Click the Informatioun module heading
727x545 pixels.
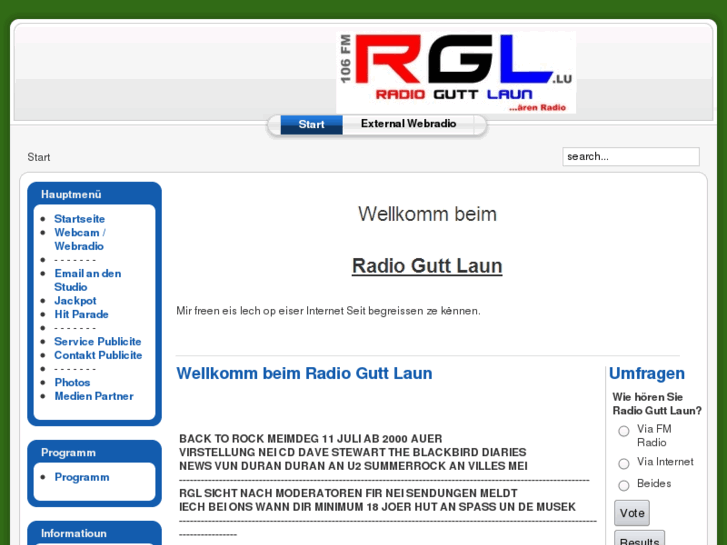pos(74,533)
